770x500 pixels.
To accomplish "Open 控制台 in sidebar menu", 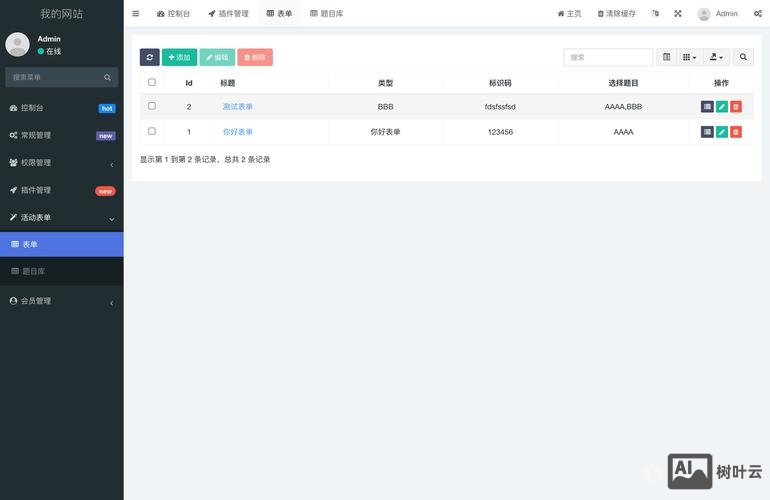I will coord(62,108).
